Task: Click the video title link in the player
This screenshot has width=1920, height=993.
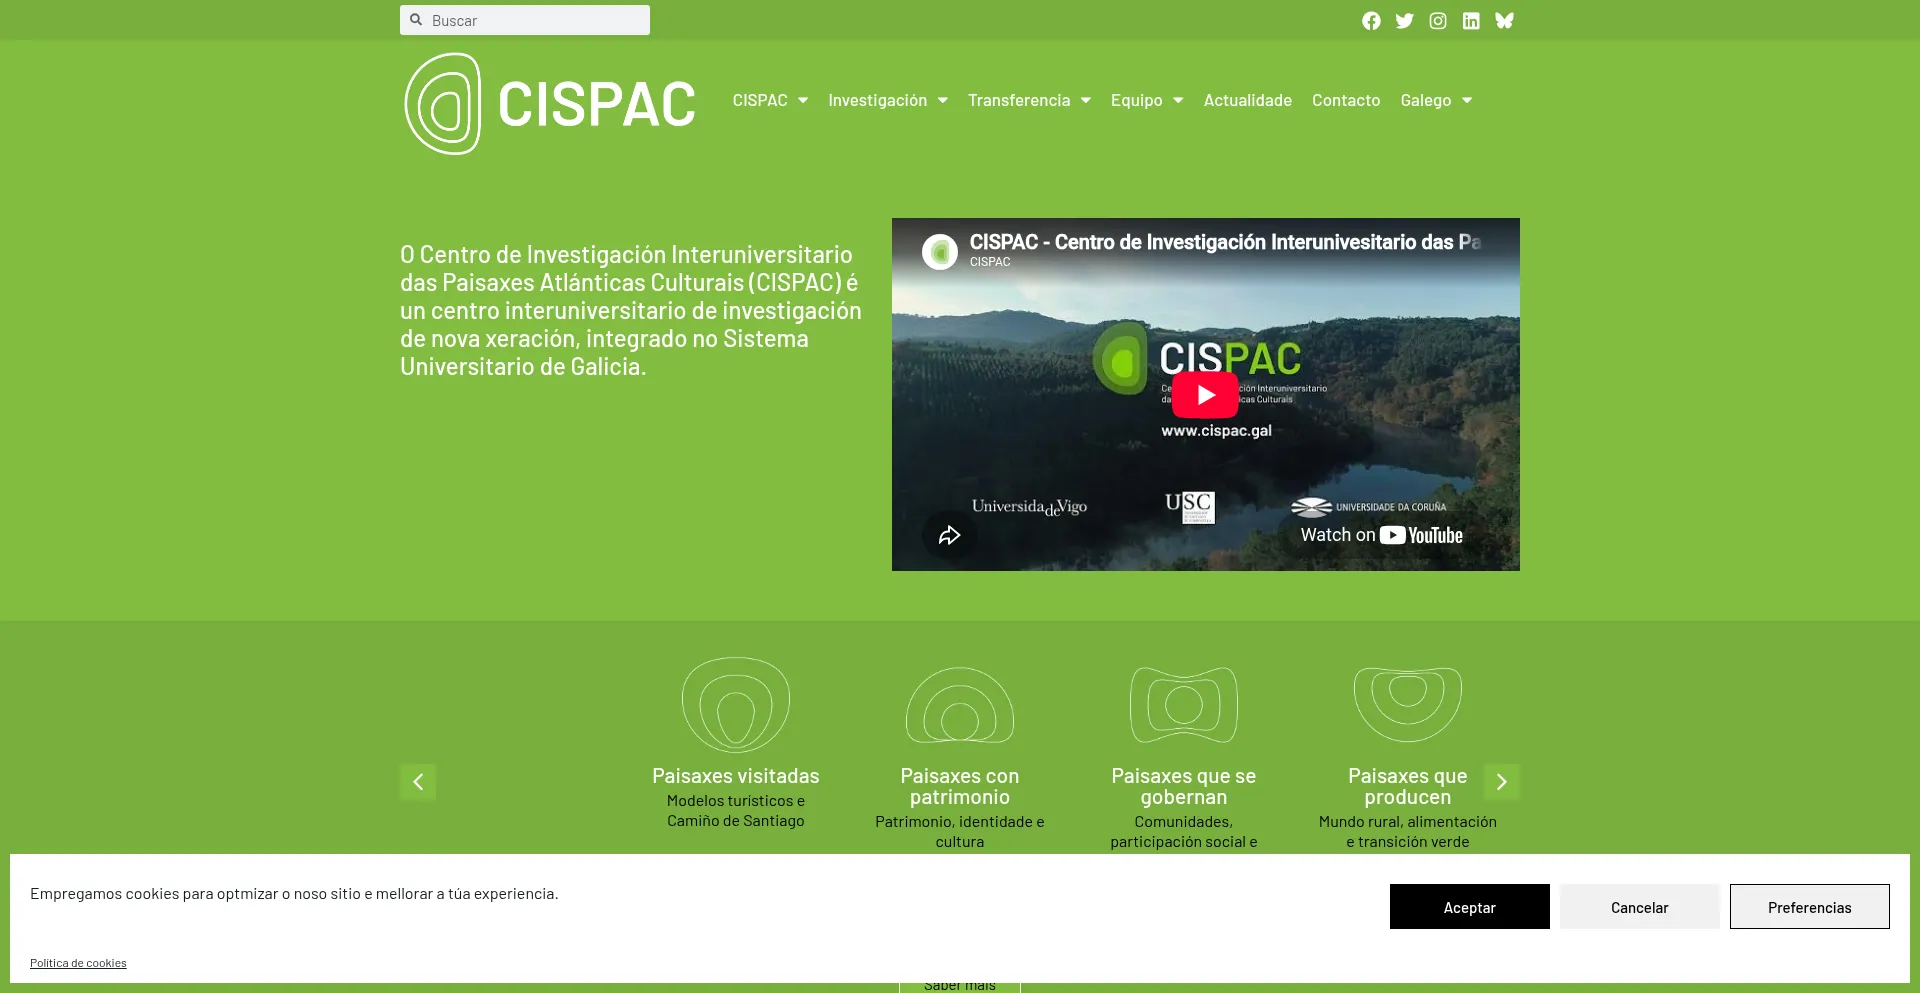Action: [1225, 242]
